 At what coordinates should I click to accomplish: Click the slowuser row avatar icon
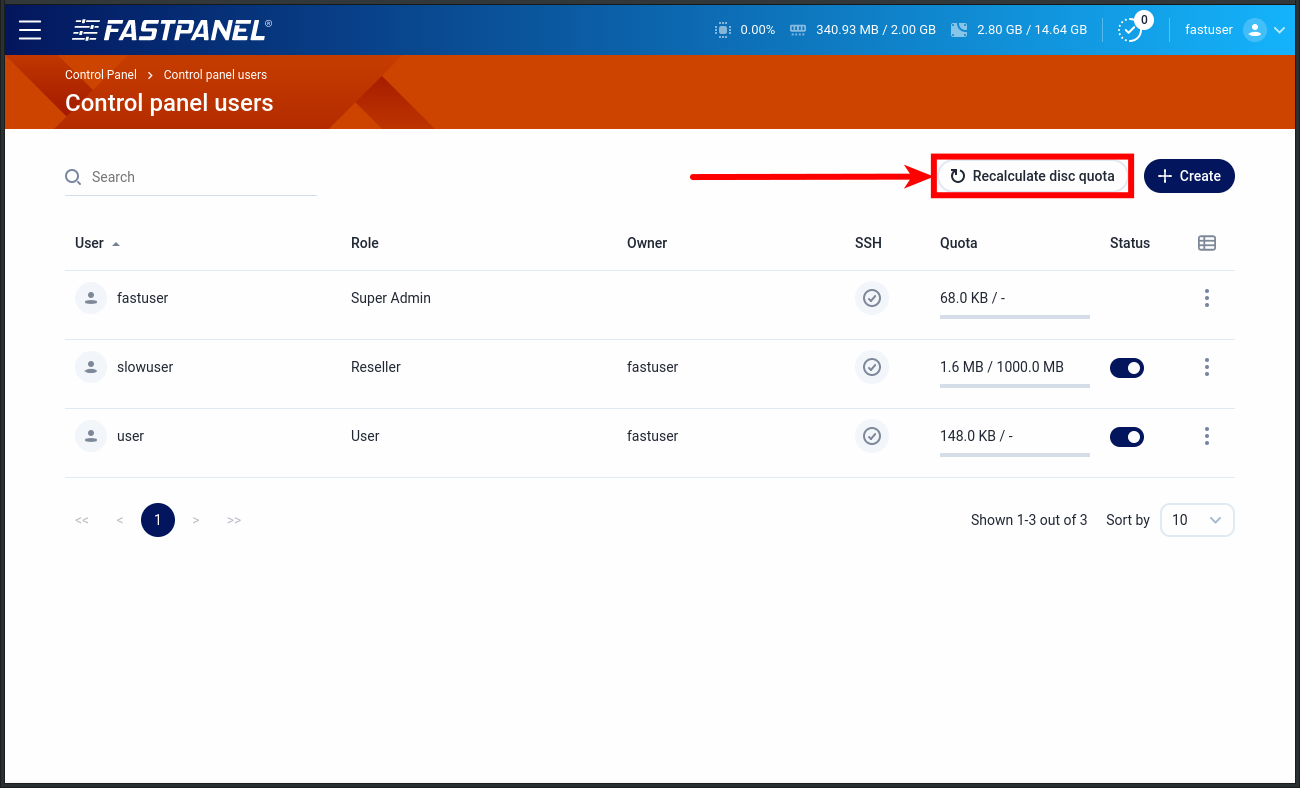coord(91,367)
